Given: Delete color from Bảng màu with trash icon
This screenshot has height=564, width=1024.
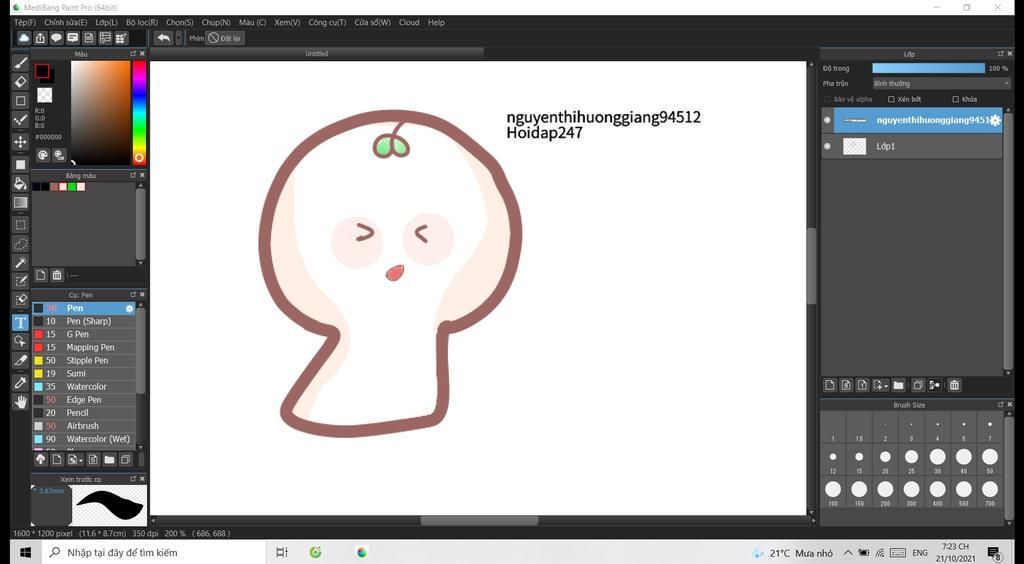Looking at the screenshot, I should (x=57, y=275).
